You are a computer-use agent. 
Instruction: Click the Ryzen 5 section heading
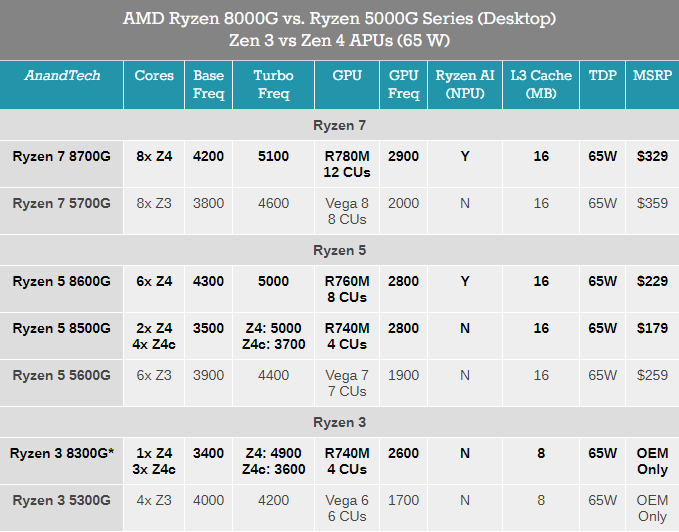click(x=340, y=251)
